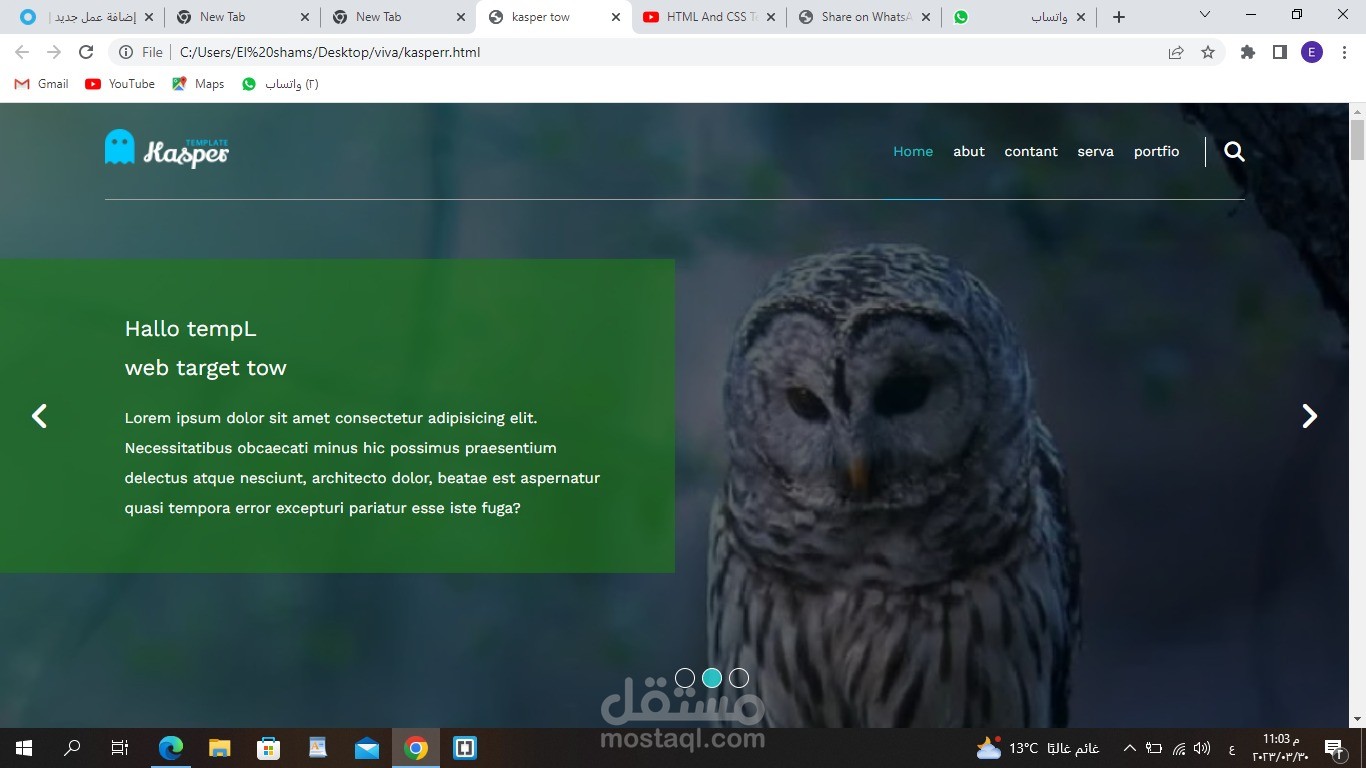Bookmark this page using the star icon

[x=1207, y=52]
